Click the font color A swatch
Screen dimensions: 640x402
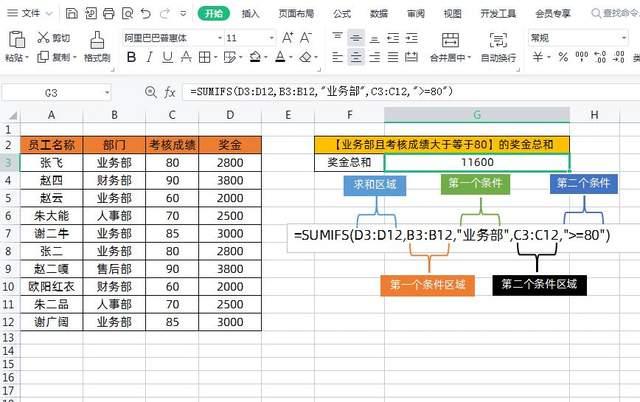pos(280,58)
